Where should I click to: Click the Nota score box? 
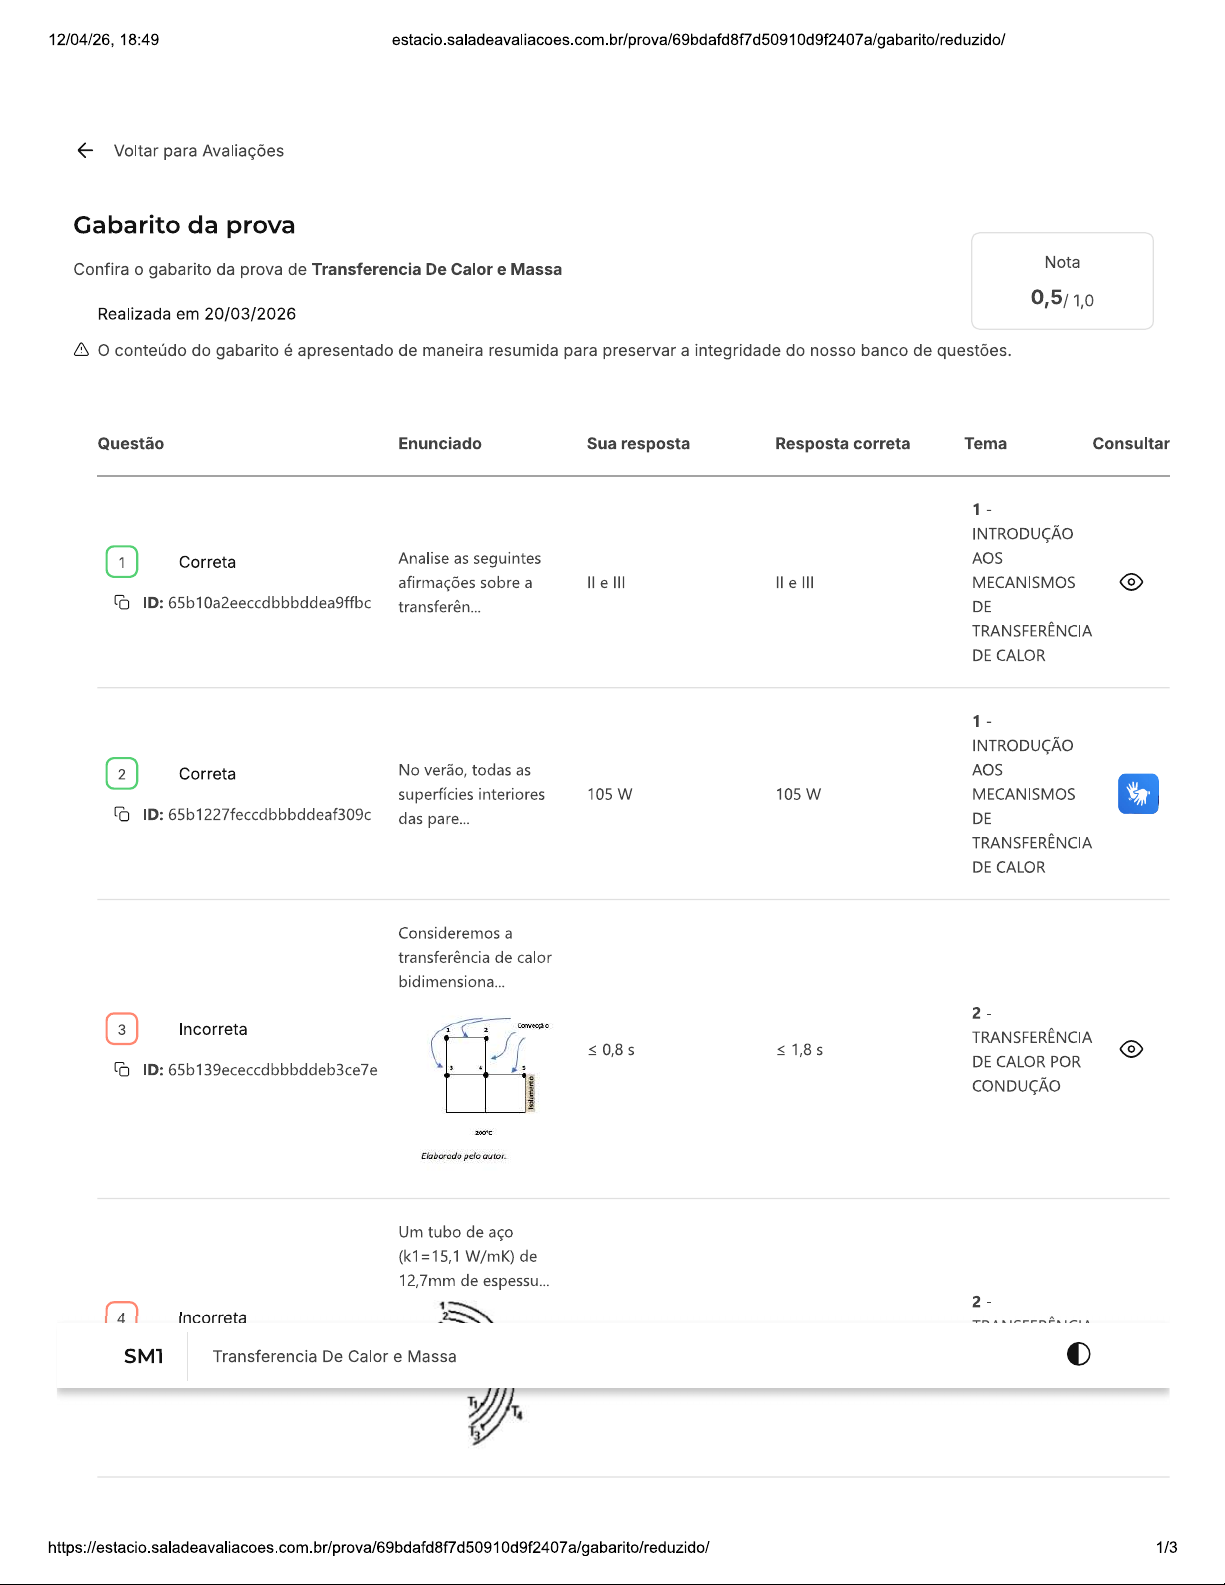click(1062, 281)
